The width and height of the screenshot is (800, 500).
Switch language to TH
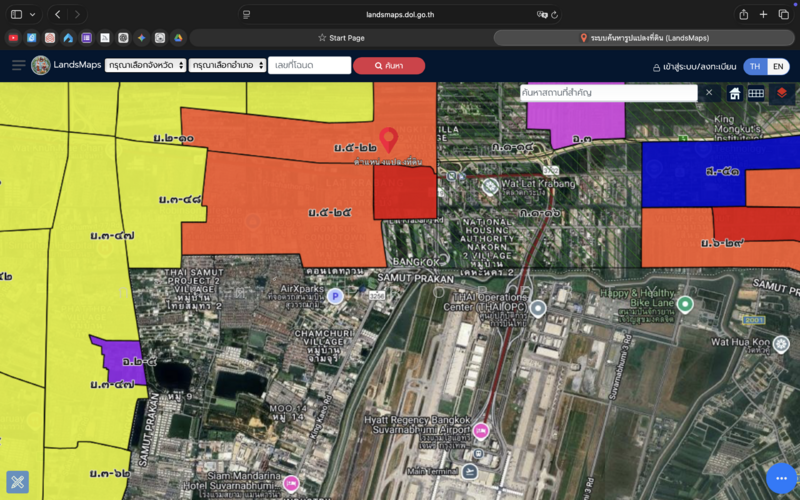[x=755, y=66]
